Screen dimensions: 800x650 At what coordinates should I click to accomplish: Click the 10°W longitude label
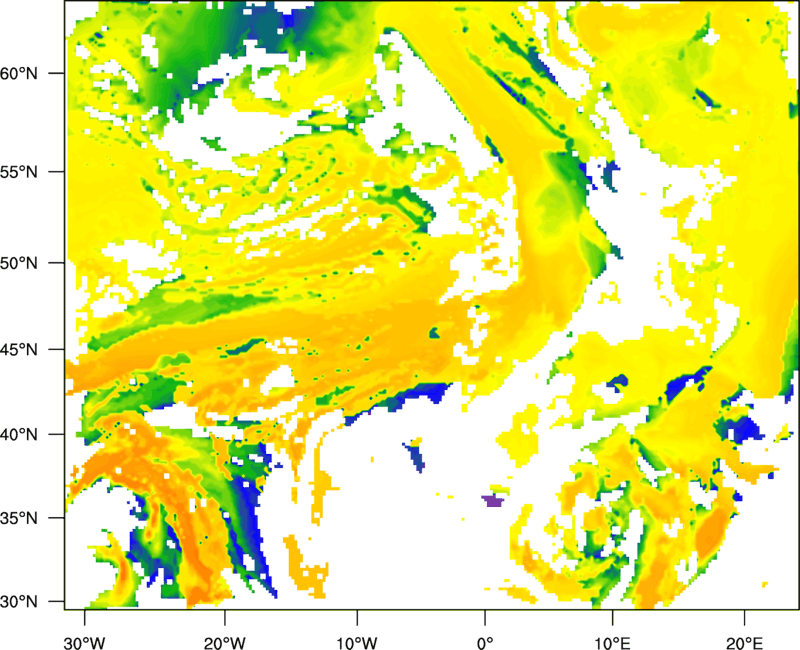pyautogui.click(x=357, y=643)
